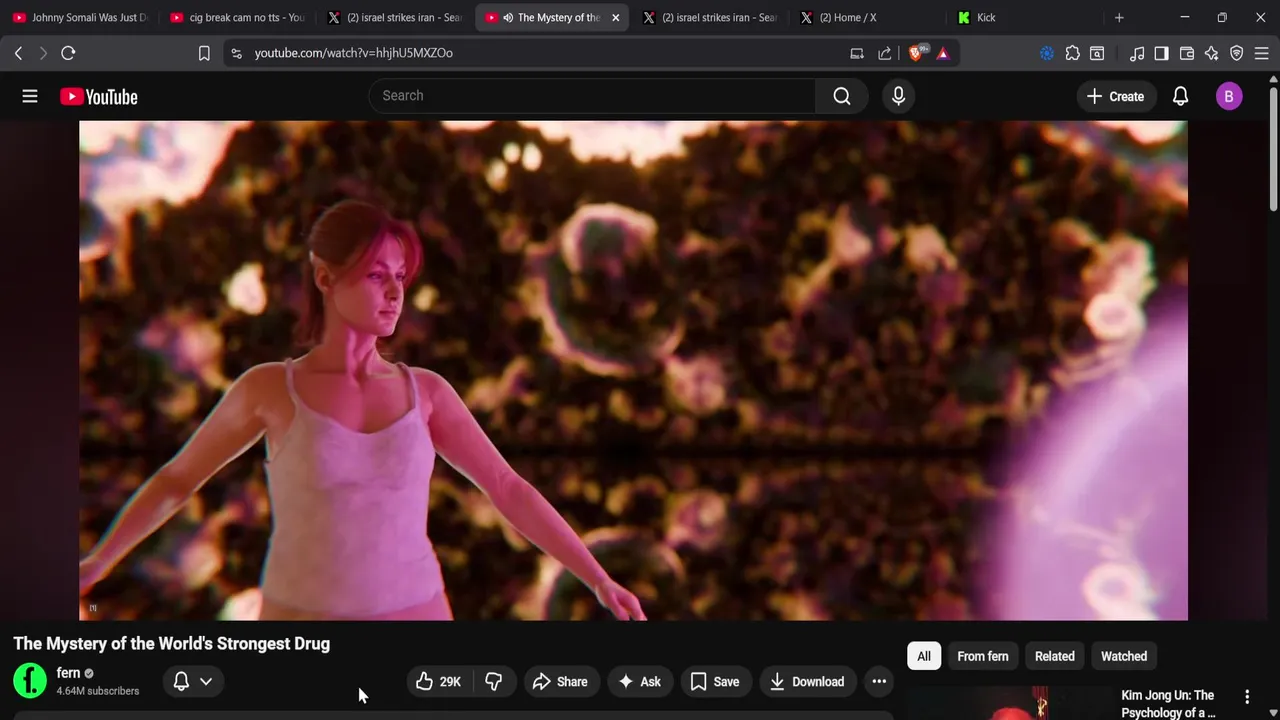Switch to Home / X tab

(x=869, y=17)
